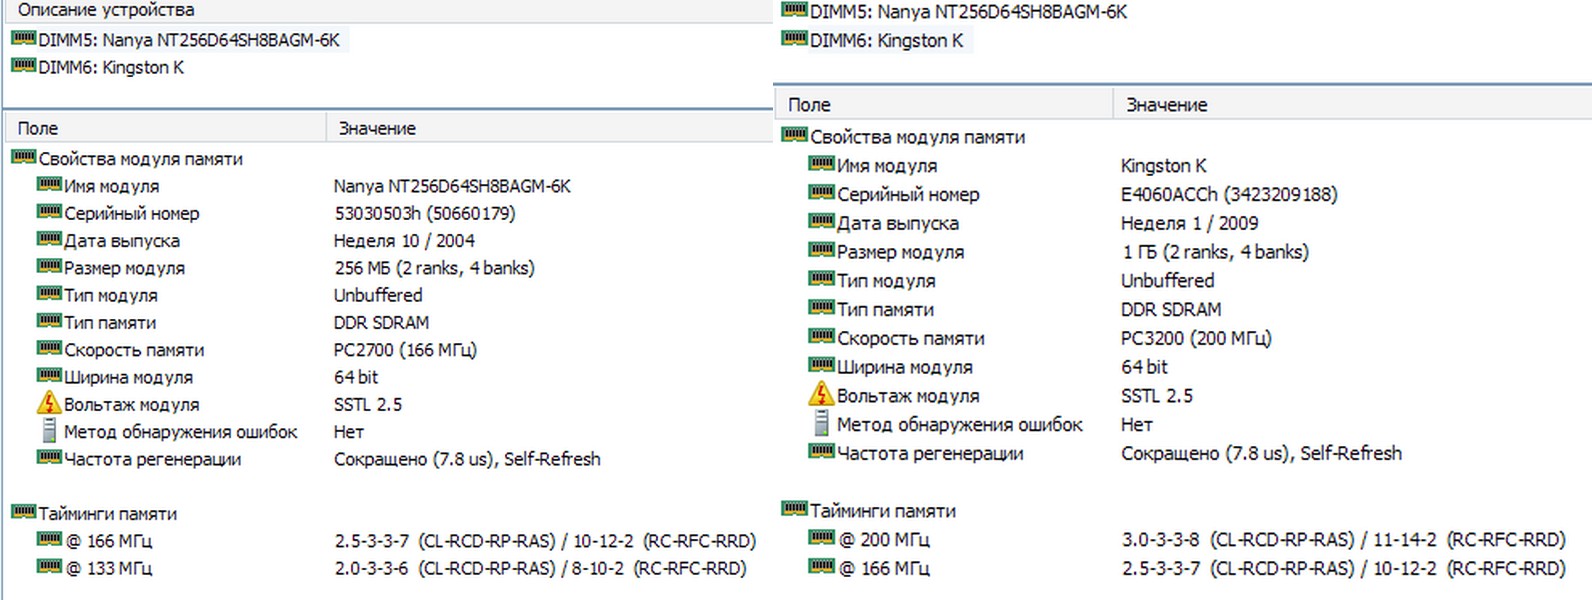The width and height of the screenshot is (1592, 600).
Task: Click icon of left Свойства модуля памяти group
Action: pos(24,156)
